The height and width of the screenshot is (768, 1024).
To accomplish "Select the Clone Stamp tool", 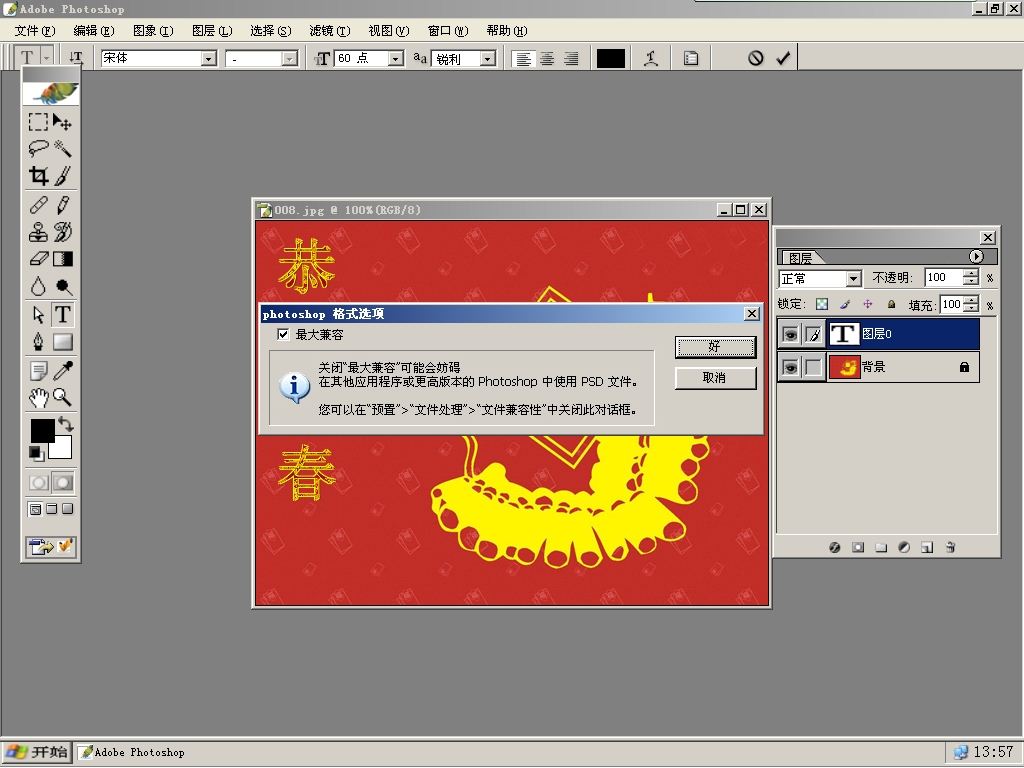I will [38, 232].
